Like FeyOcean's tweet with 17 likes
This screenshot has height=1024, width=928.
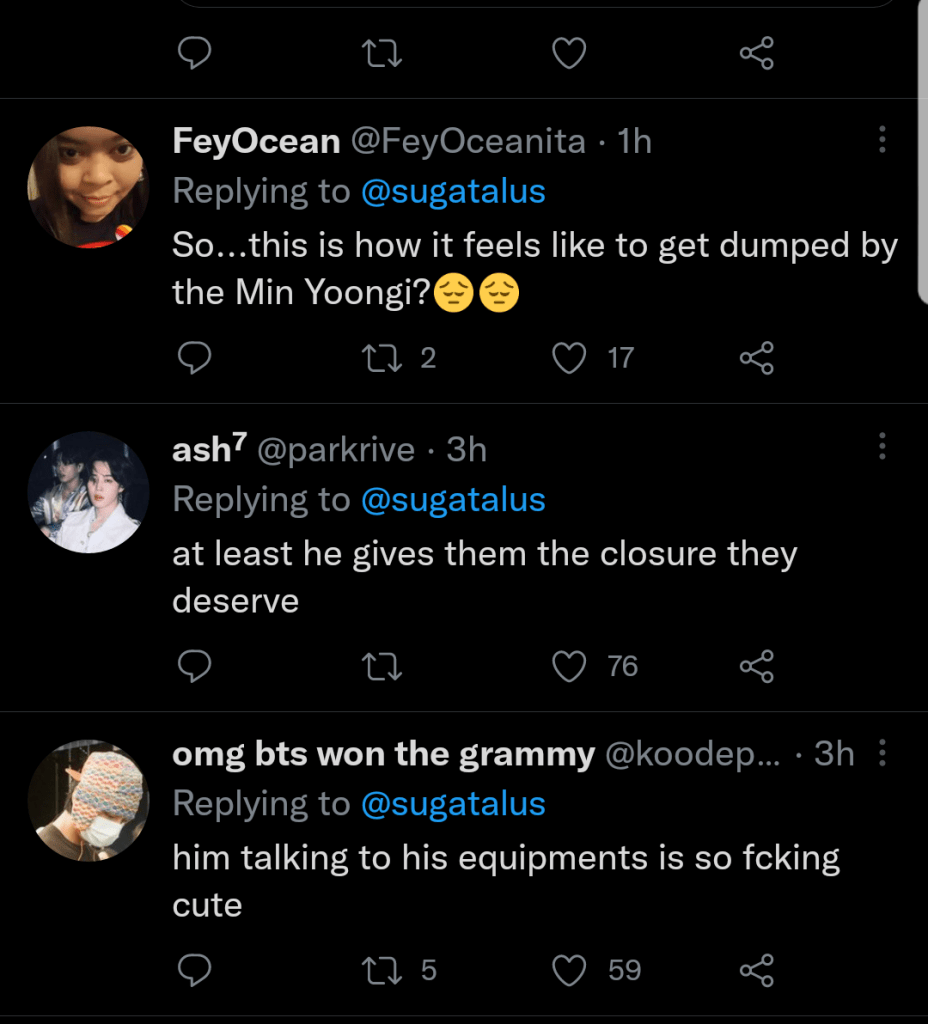click(570, 358)
